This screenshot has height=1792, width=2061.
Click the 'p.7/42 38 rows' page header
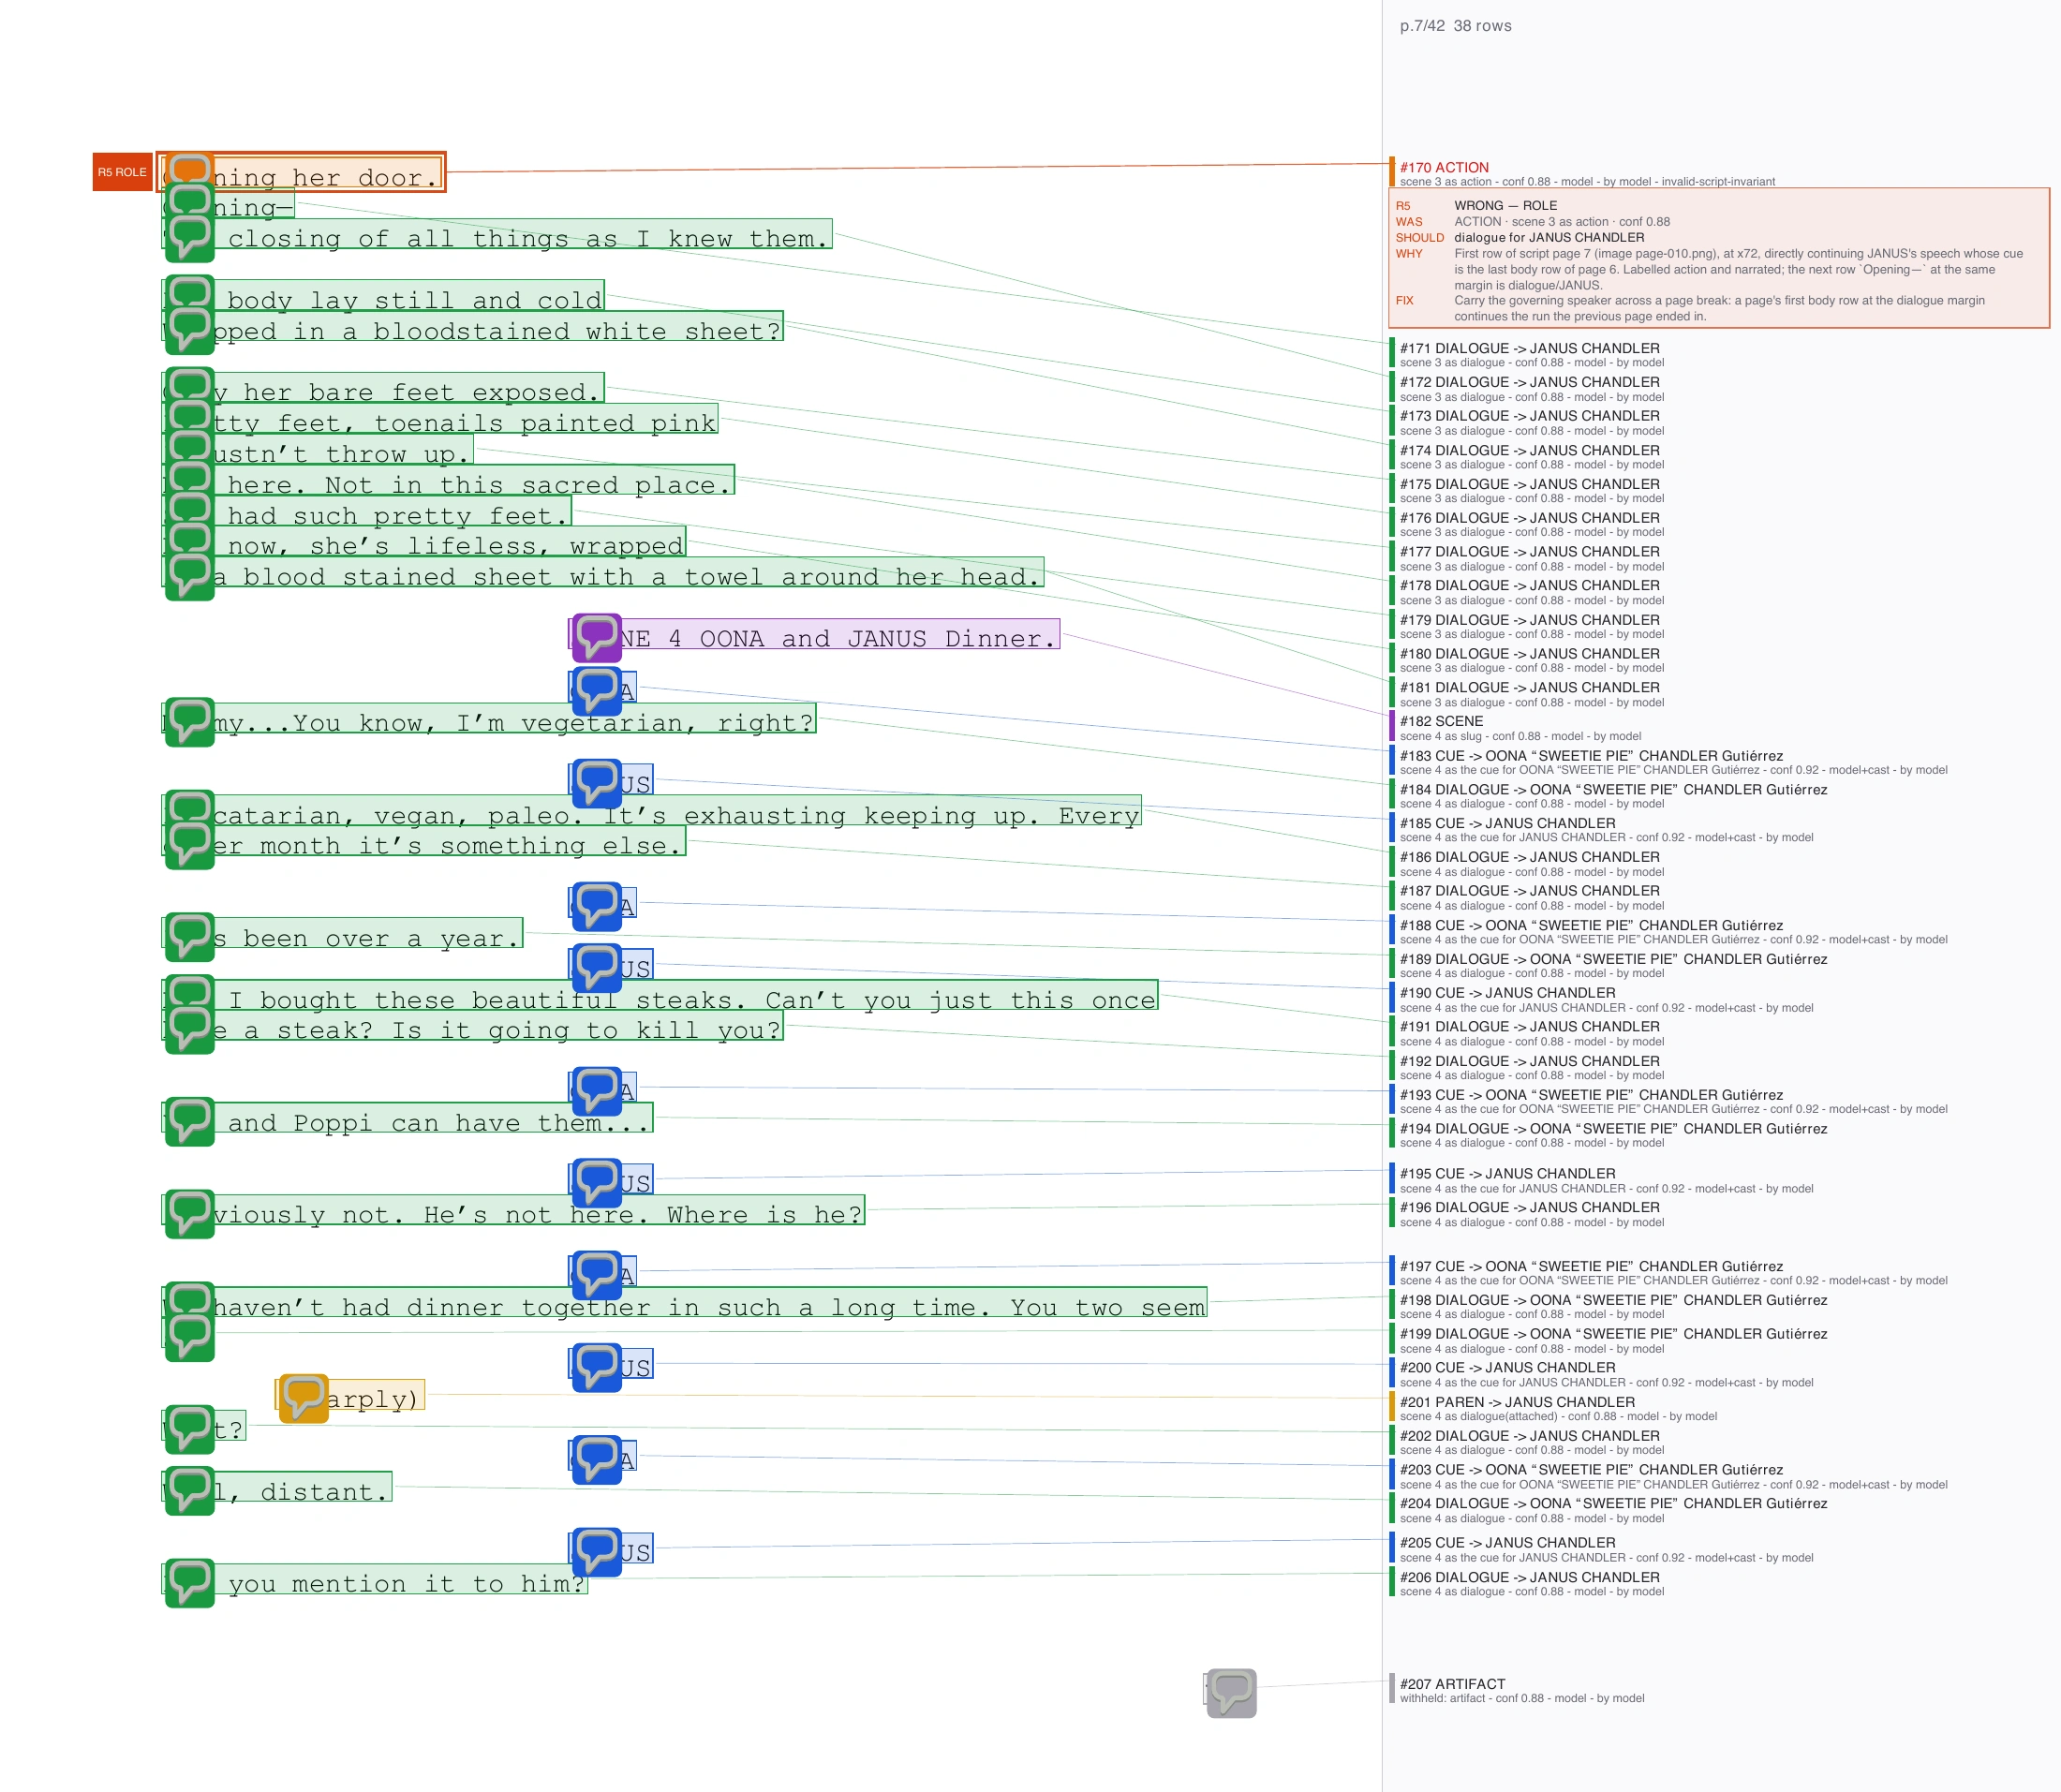point(1455,26)
